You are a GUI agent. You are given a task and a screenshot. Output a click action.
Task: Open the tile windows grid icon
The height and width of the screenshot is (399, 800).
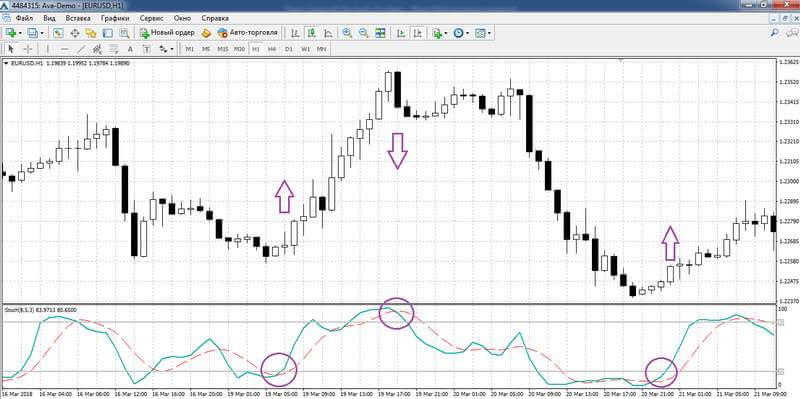click(x=380, y=33)
